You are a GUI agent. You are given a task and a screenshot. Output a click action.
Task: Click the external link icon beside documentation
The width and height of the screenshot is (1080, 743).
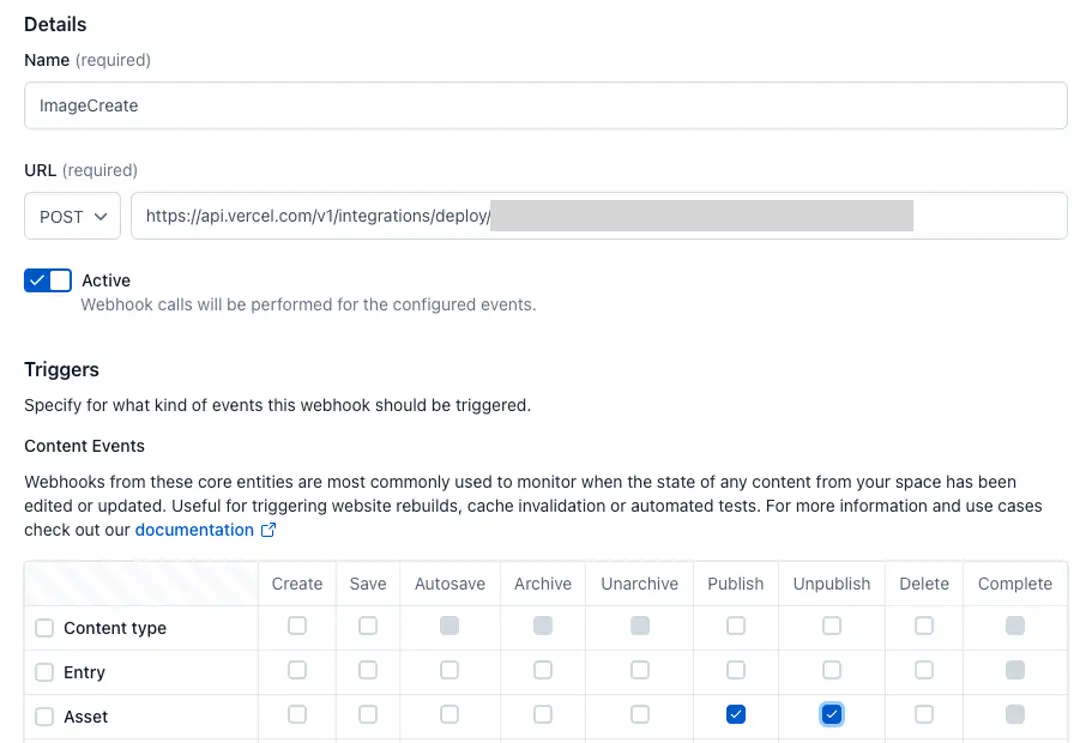pos(268,531)
